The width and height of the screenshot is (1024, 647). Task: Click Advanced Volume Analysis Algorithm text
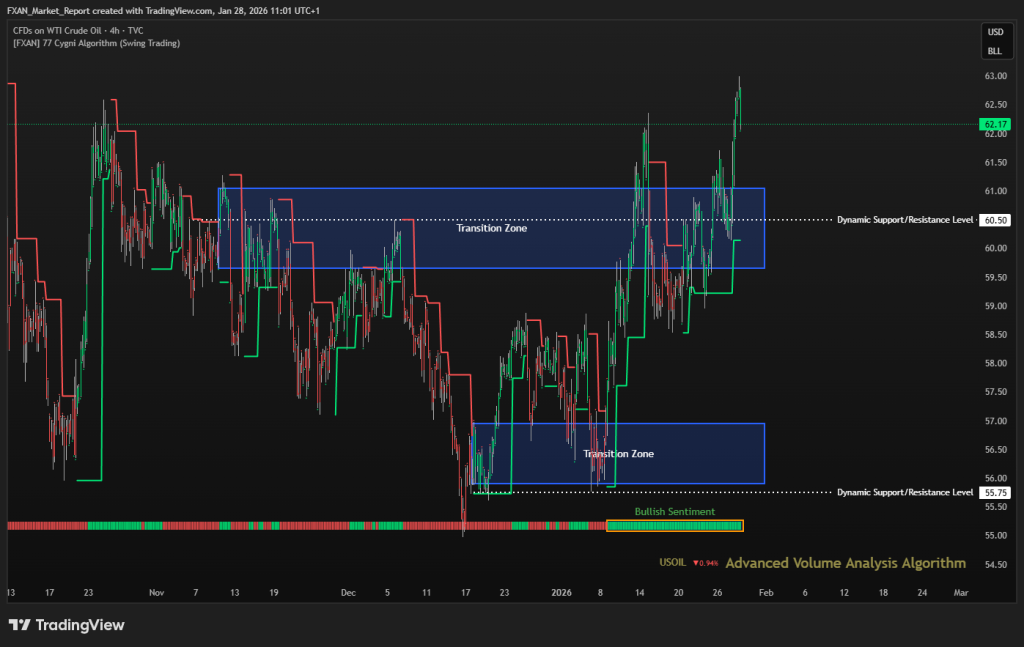[845, 563]
